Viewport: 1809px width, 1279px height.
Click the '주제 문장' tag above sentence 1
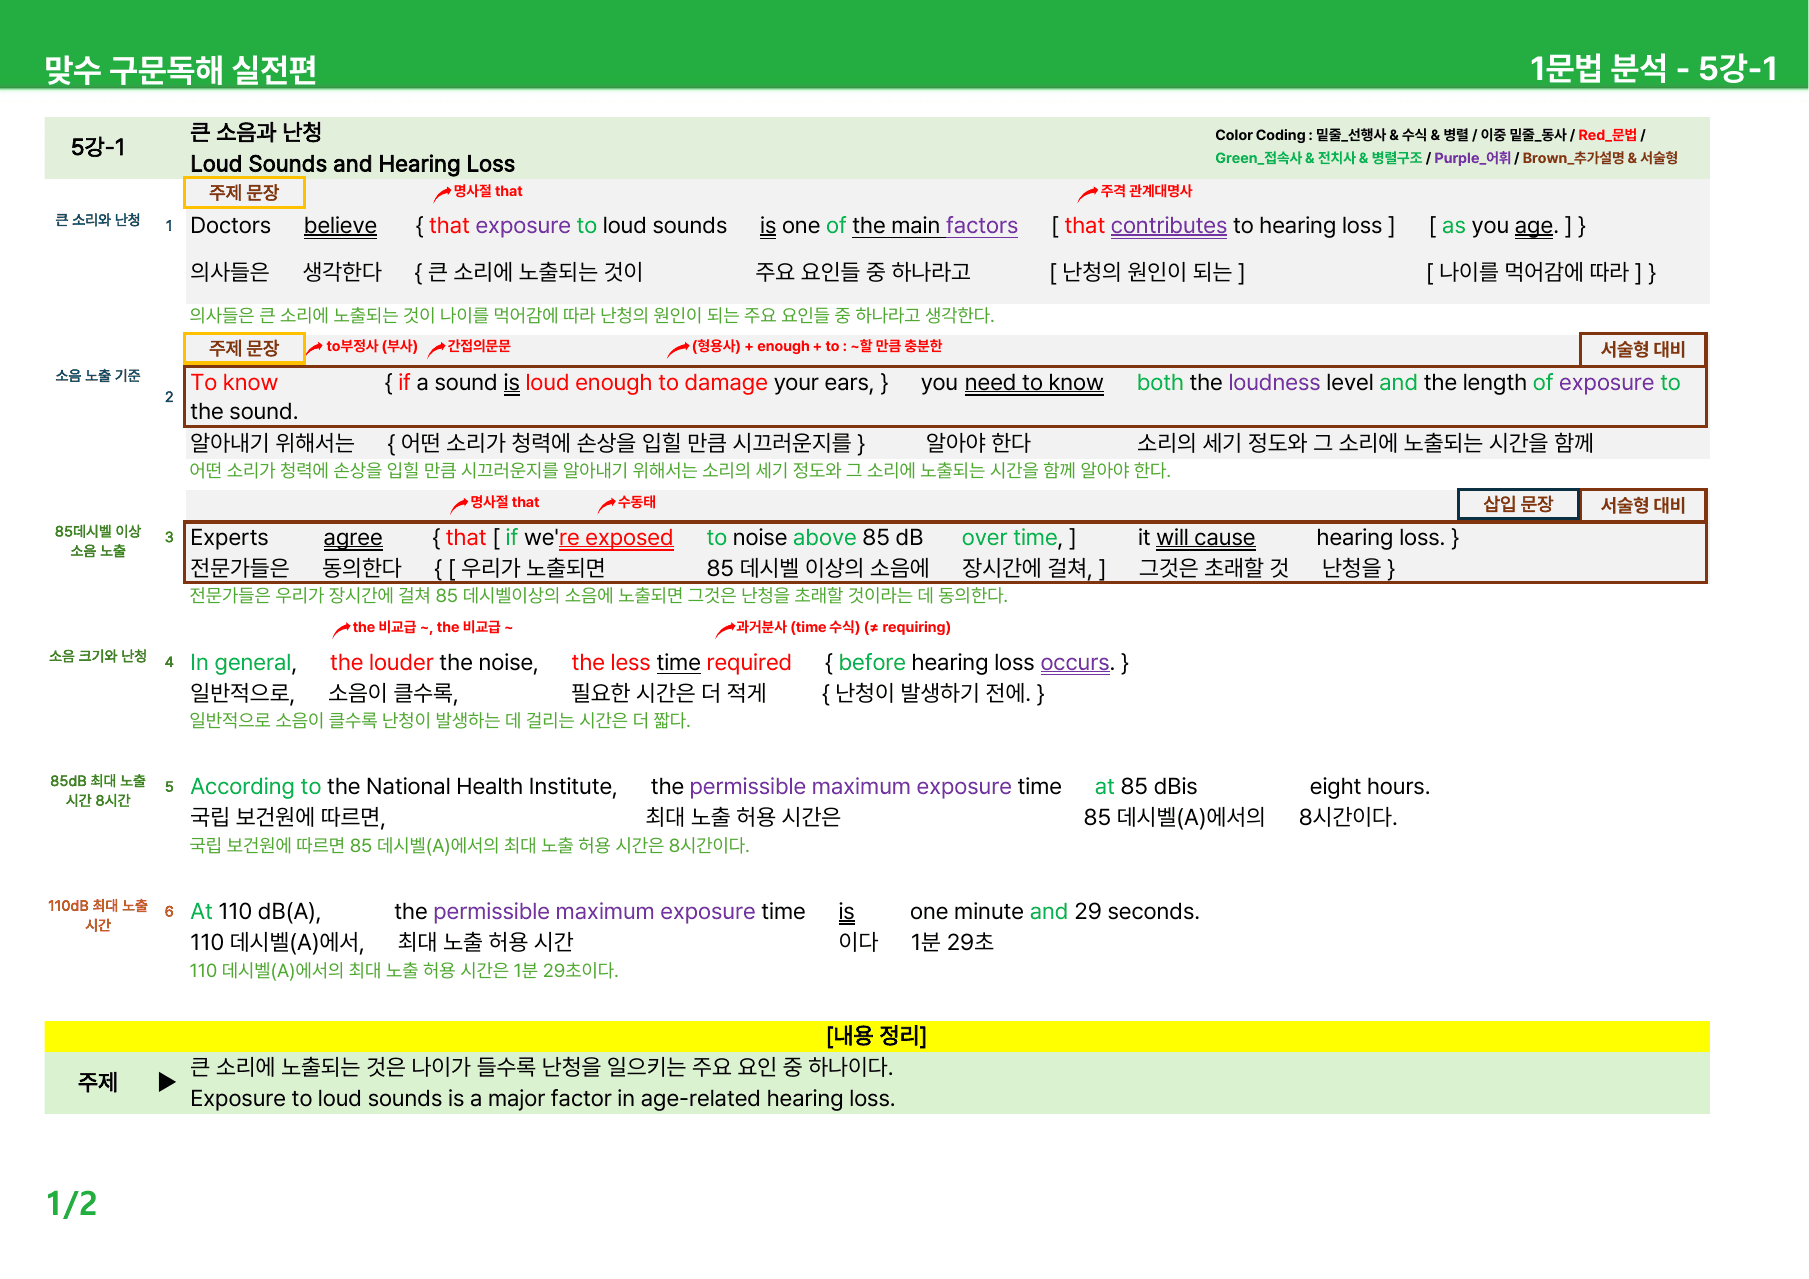[244, 192]
